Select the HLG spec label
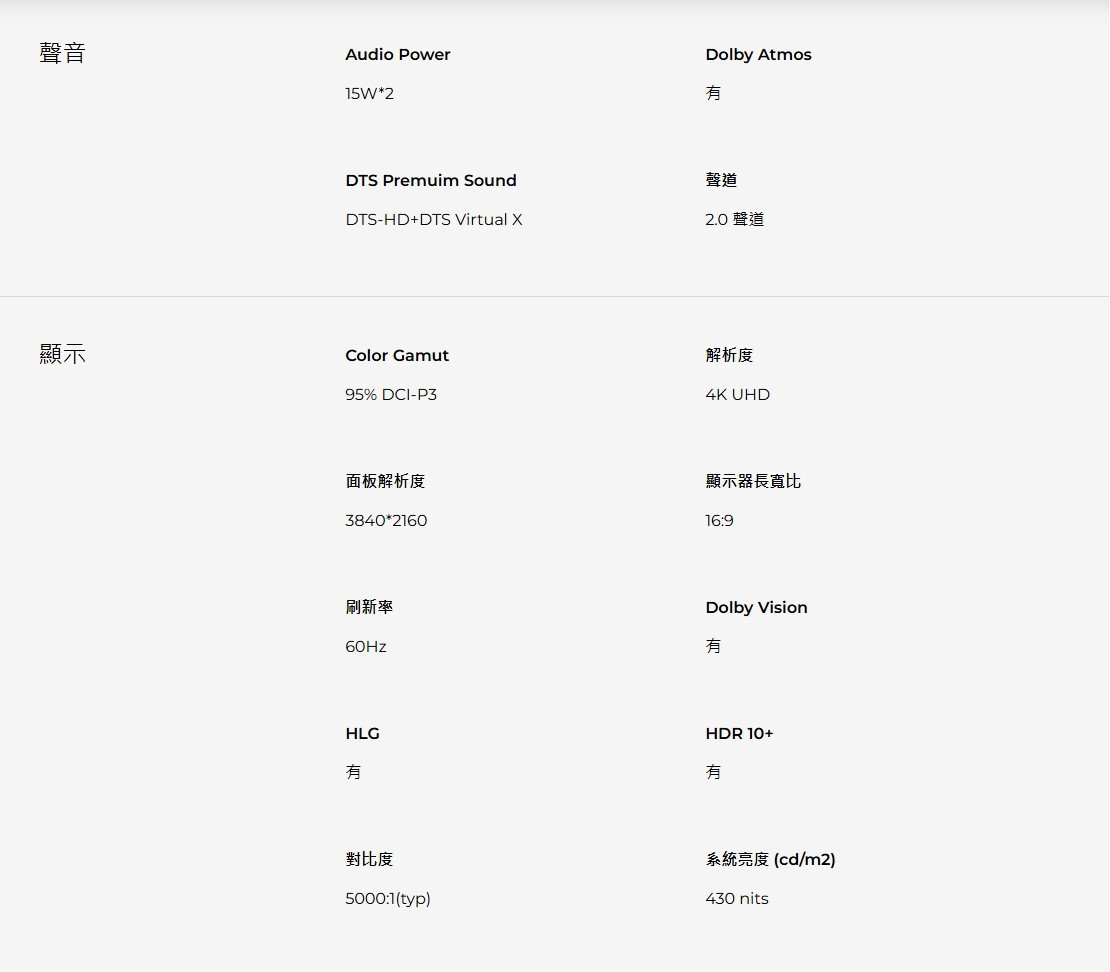Image resolution: width=1110 pixels, height=972 pixels. click(362, 734)
